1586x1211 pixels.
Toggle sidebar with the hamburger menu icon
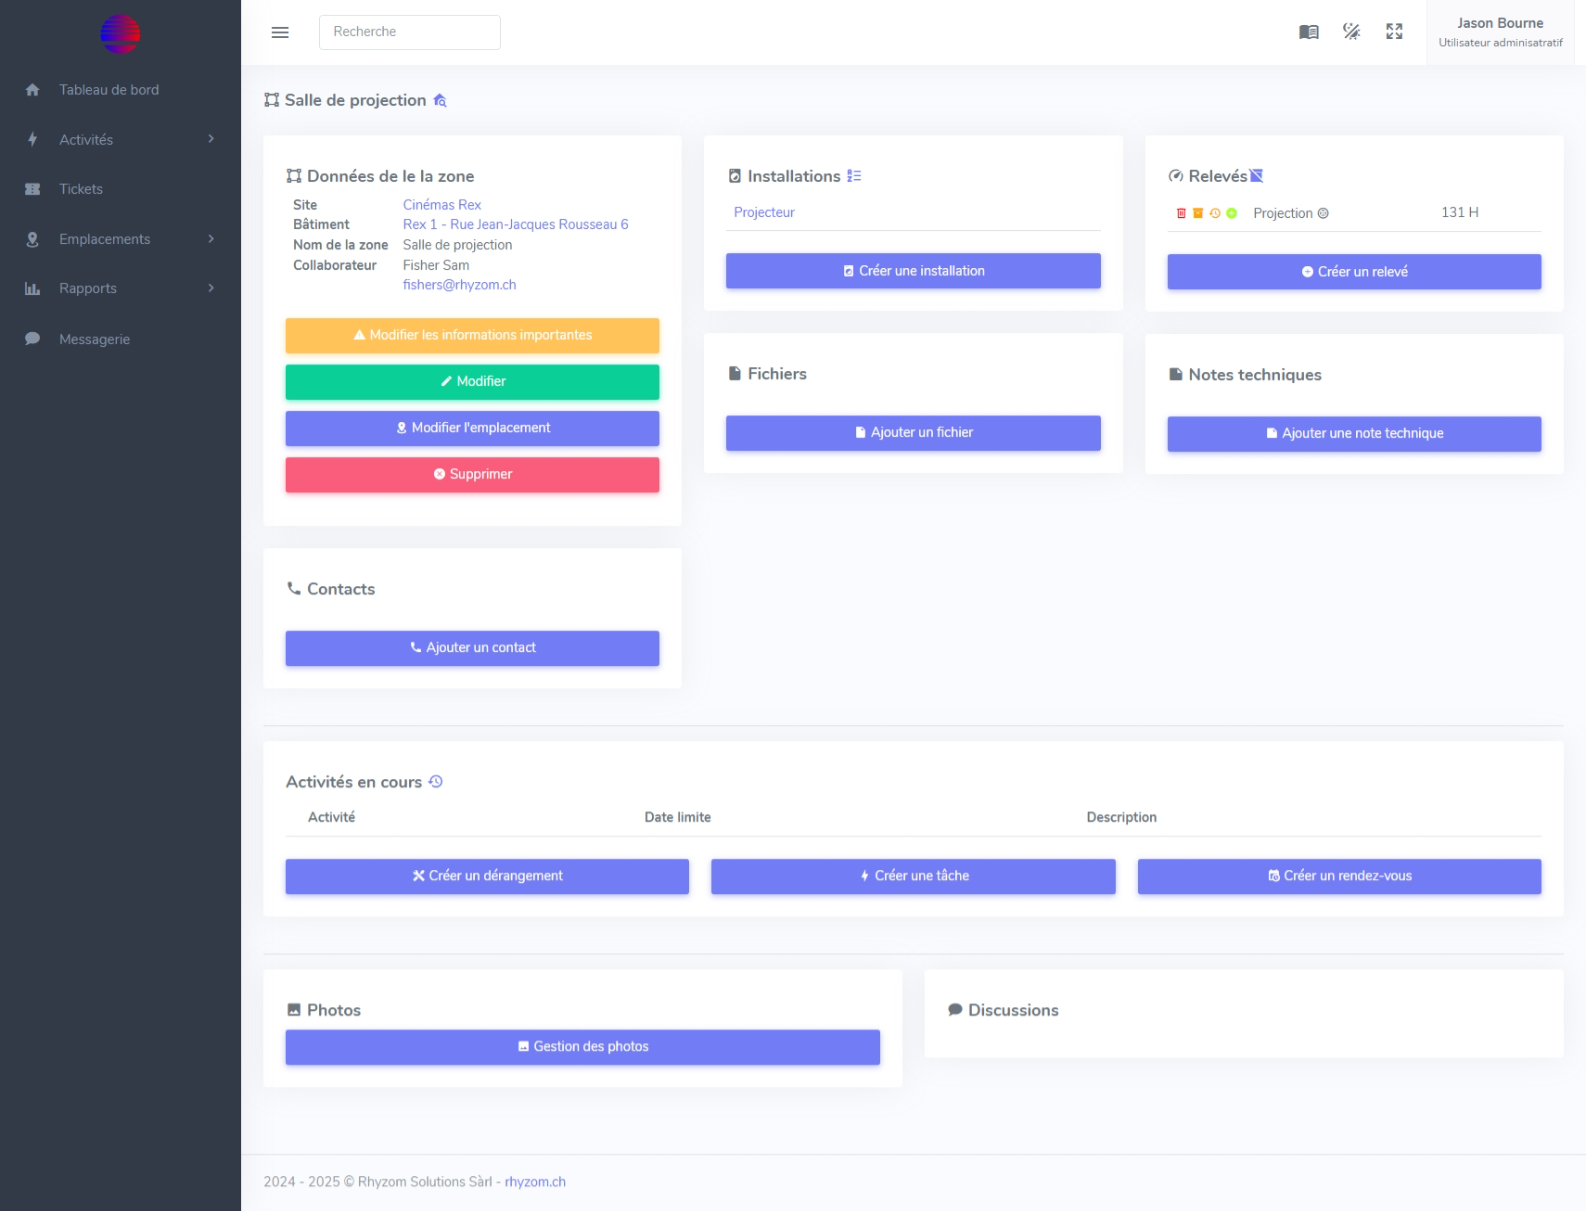280,32
